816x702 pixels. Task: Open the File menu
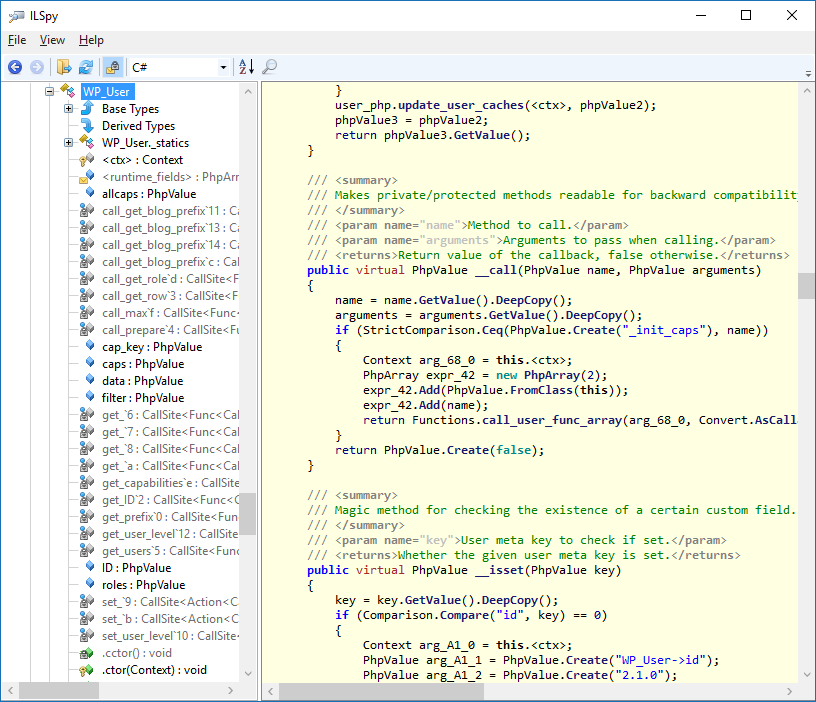(16, 40)
